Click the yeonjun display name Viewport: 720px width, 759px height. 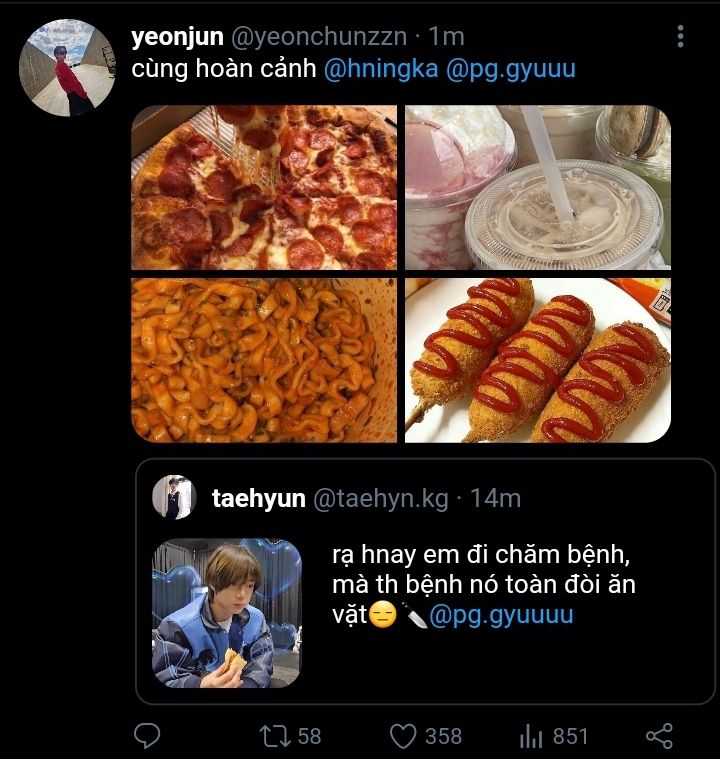[x=177, y=37]
